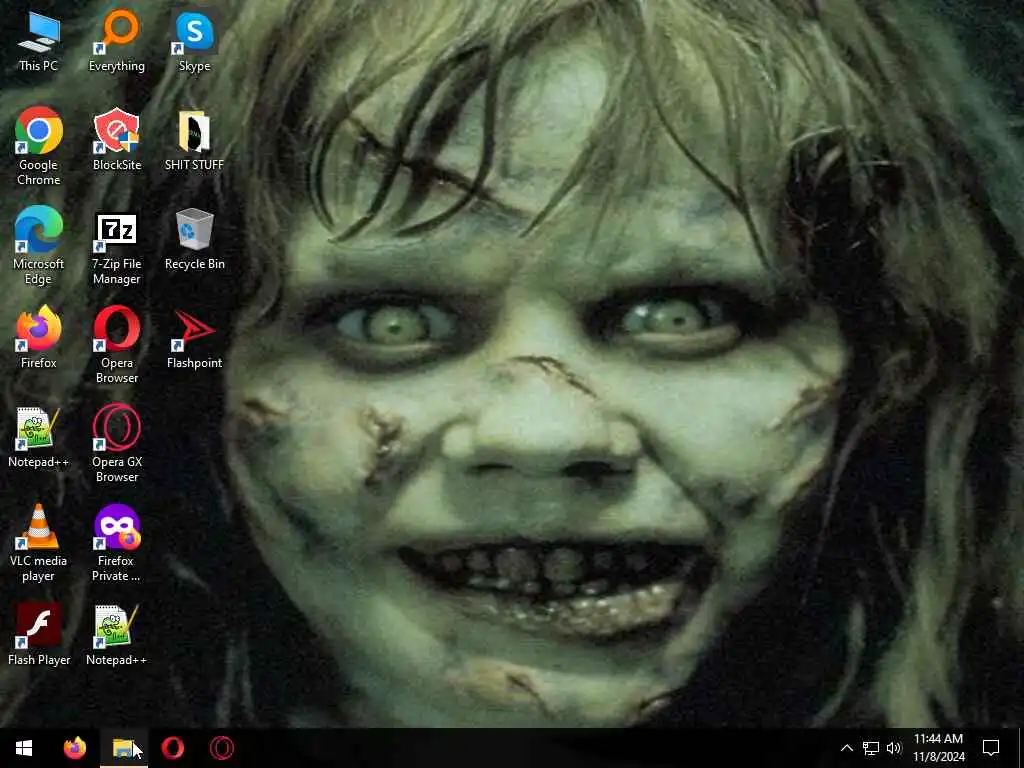
Task: Select the Skype desktop shortcut
Action: 195,42
